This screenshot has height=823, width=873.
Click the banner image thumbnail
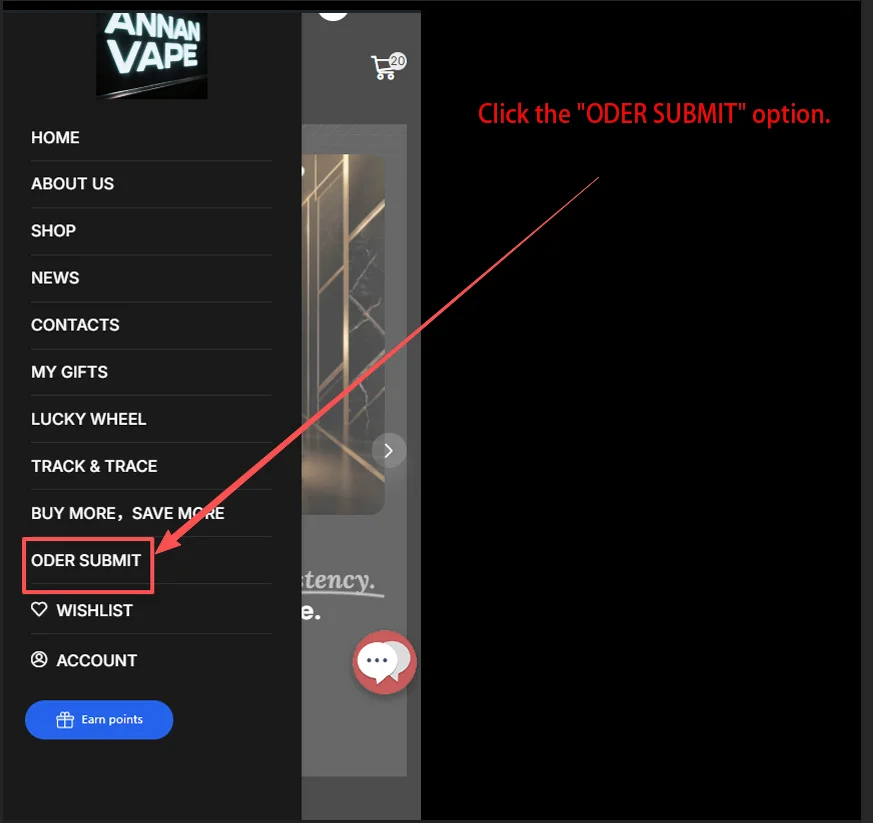343,334
